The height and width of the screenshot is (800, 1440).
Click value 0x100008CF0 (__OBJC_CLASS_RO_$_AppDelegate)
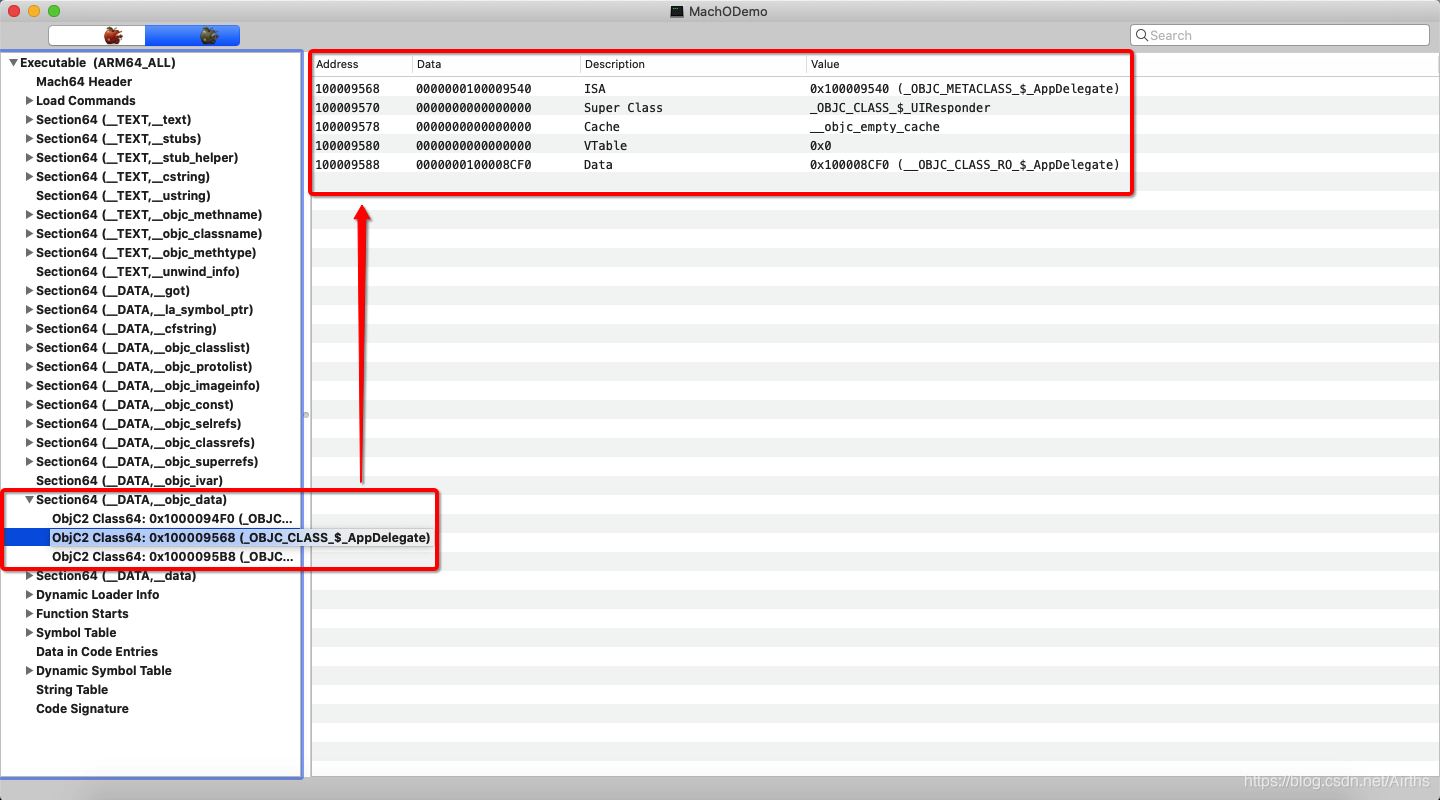tap(964, 165)
